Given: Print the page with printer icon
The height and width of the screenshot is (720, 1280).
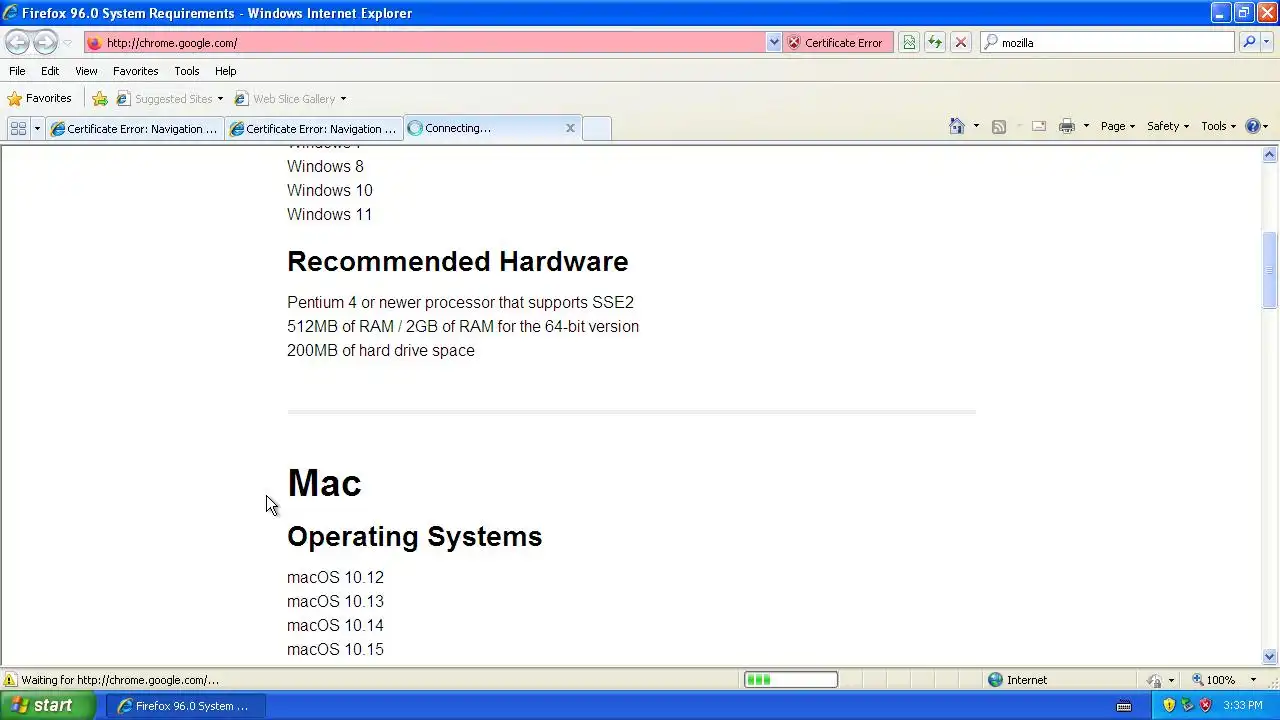Looking at the screenshot, I should click(1066, 126).
